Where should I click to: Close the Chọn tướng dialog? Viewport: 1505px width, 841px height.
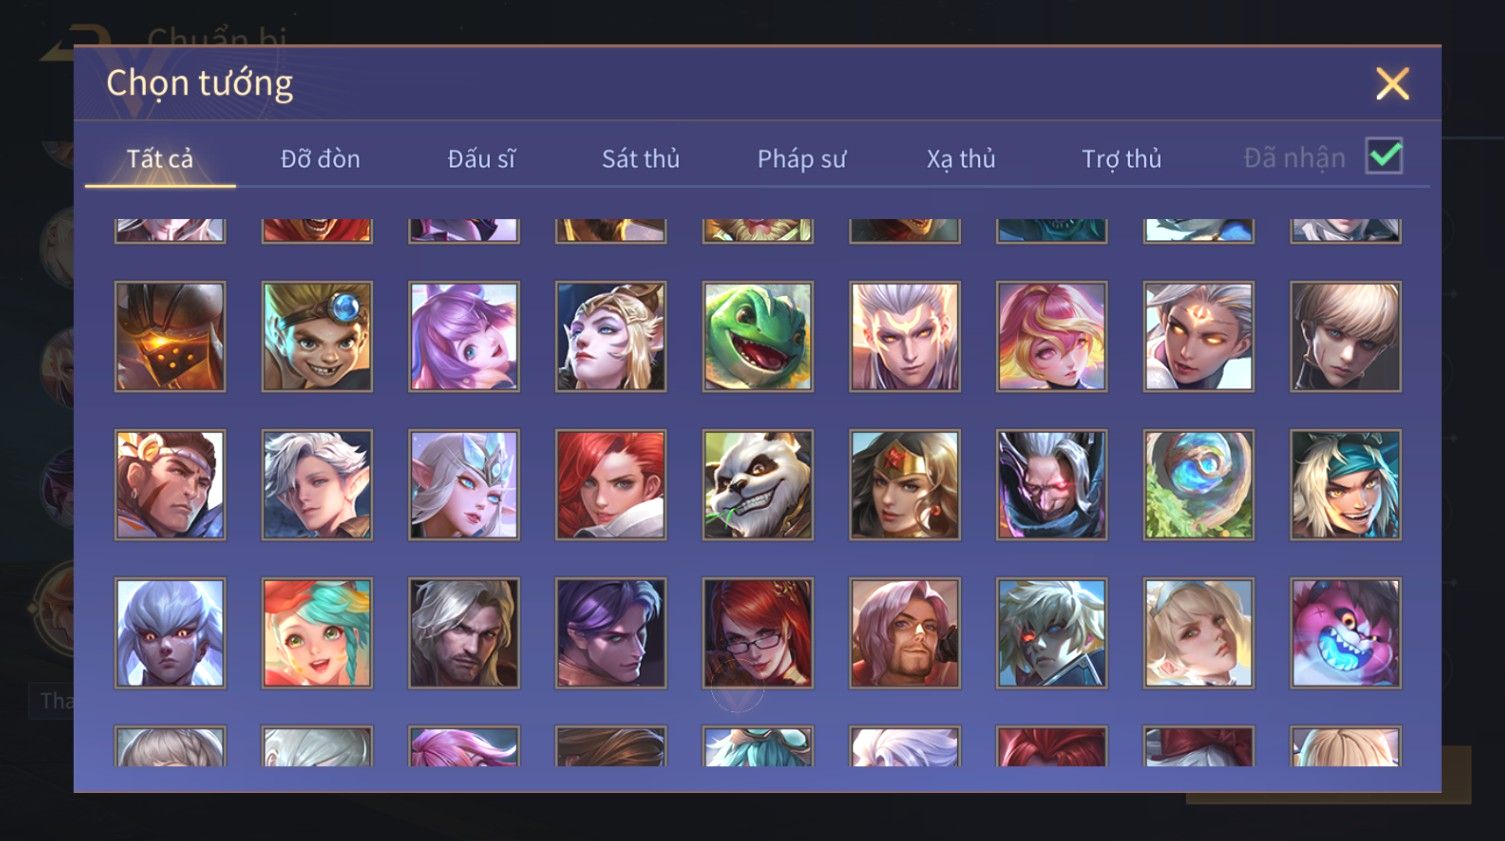click(1392, 84)
